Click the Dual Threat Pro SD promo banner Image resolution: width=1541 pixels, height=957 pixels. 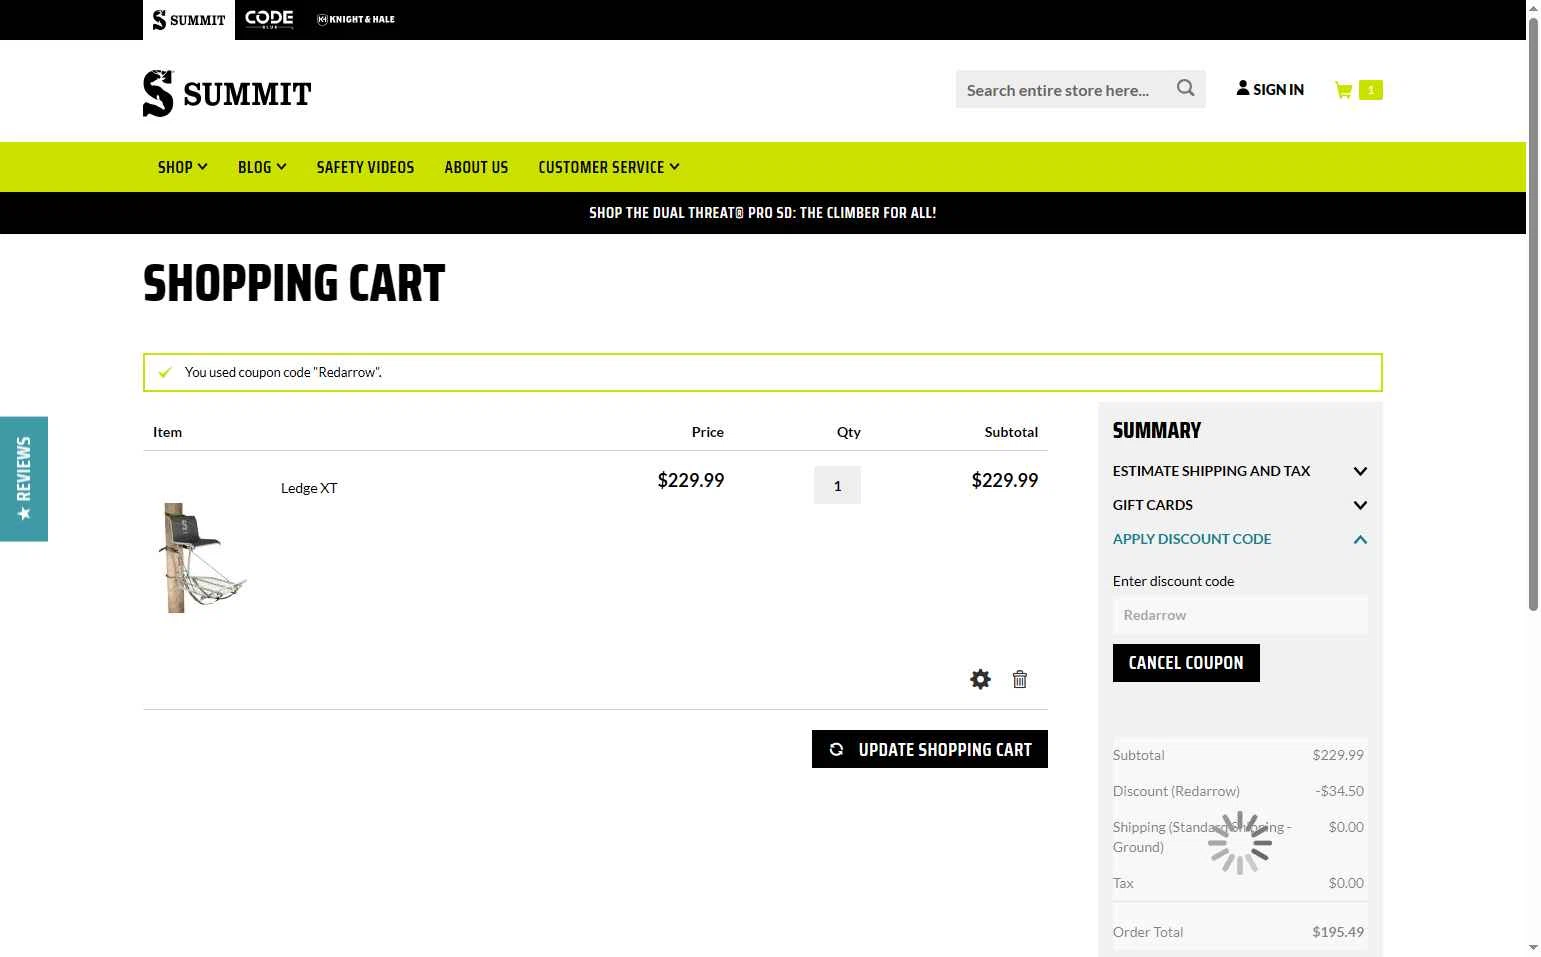[x=763, y=213]
